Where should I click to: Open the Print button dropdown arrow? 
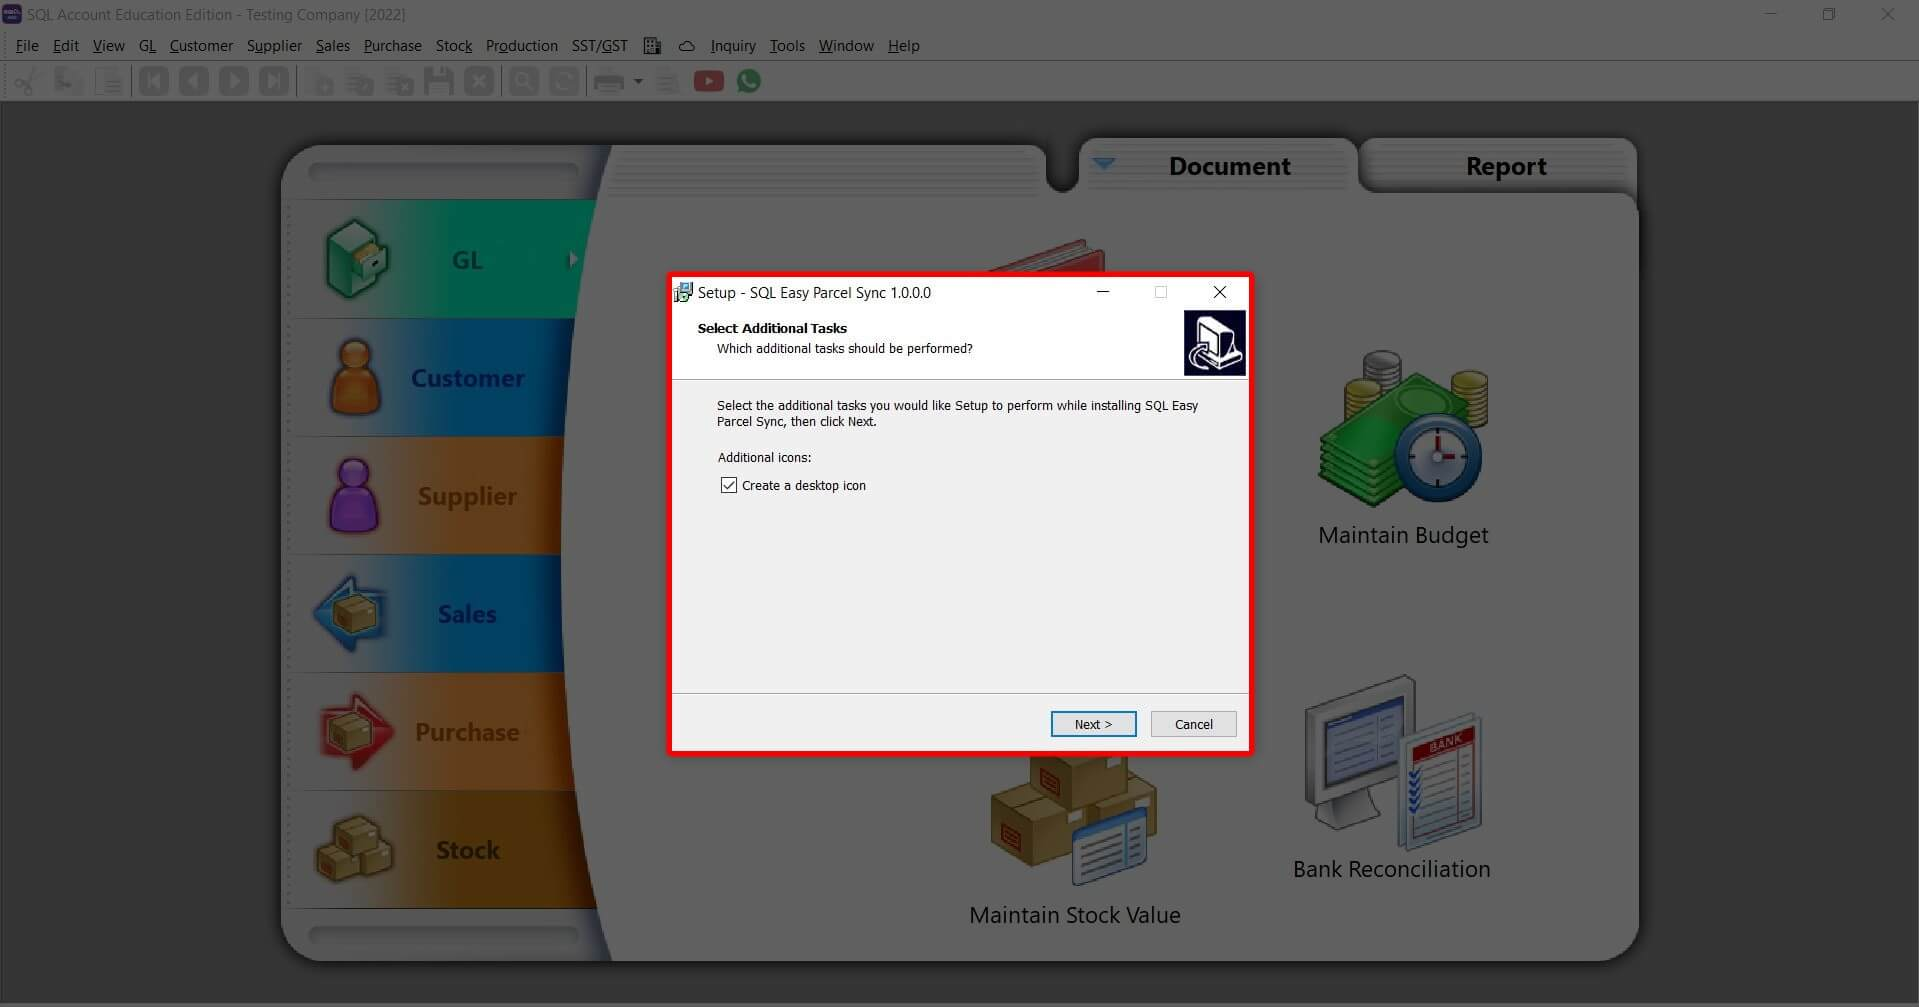coord(638,82)
